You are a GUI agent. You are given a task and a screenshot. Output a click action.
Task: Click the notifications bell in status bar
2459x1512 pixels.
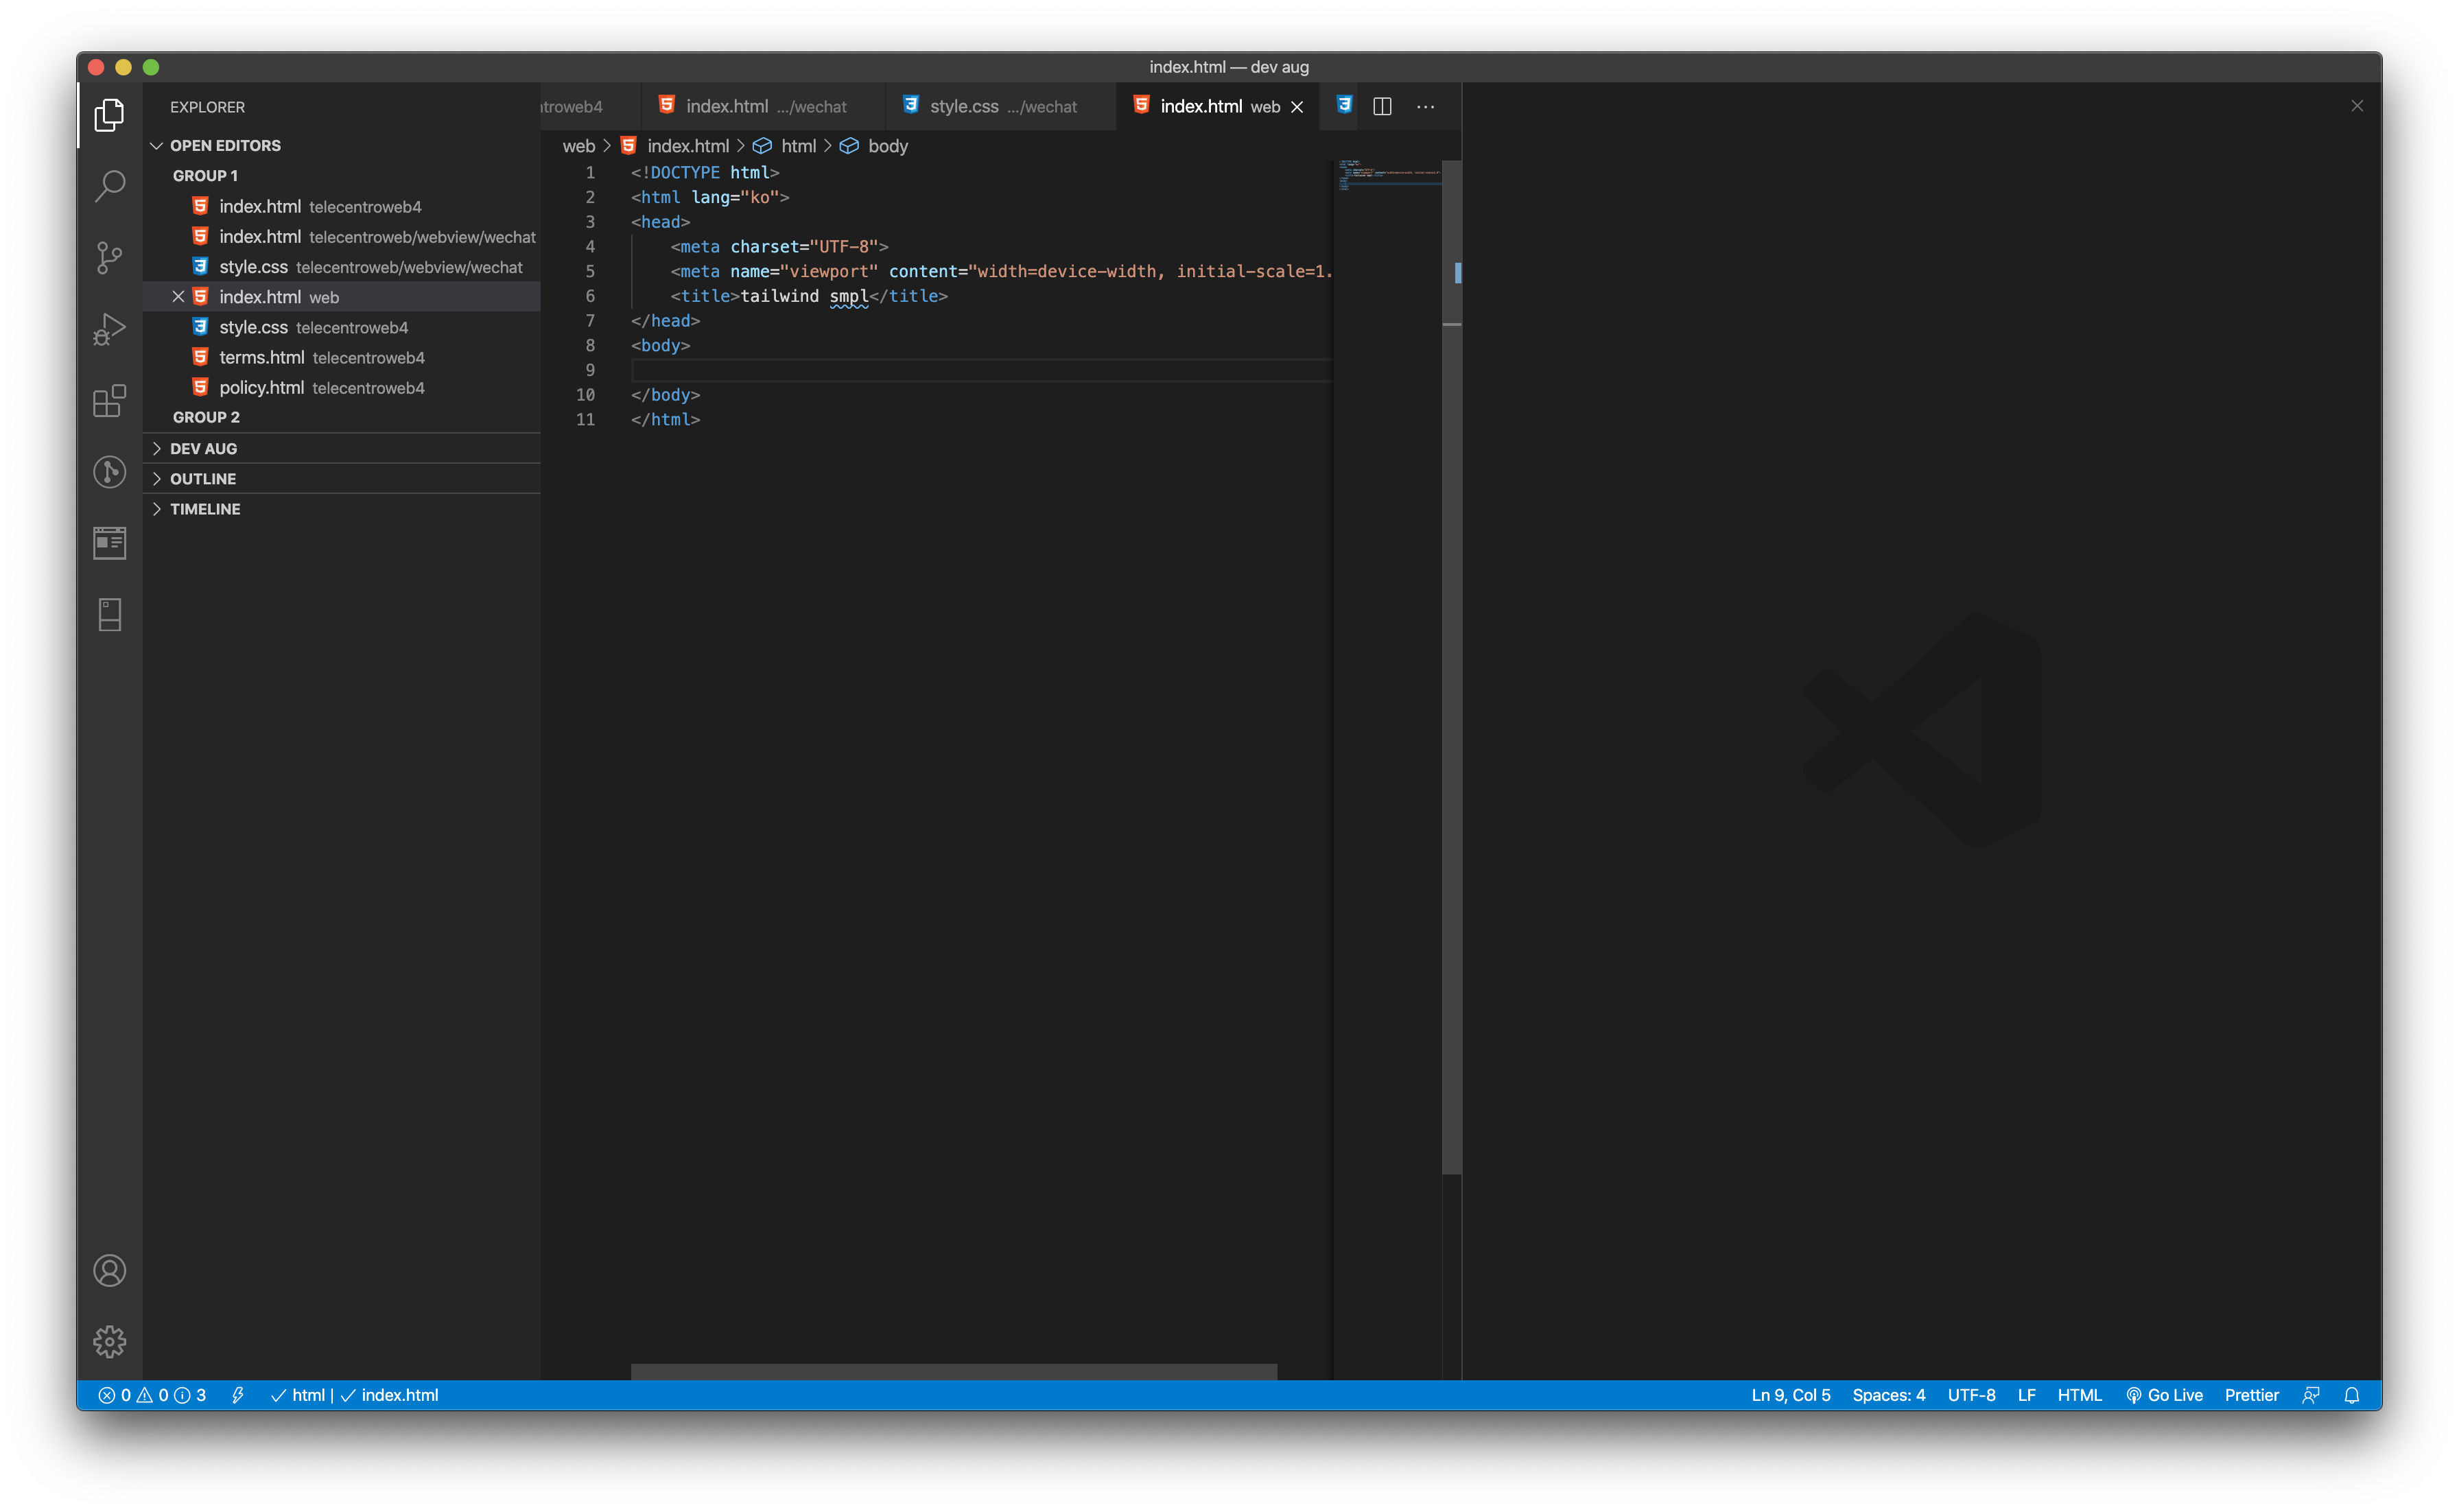[x=2351, y=1395]
